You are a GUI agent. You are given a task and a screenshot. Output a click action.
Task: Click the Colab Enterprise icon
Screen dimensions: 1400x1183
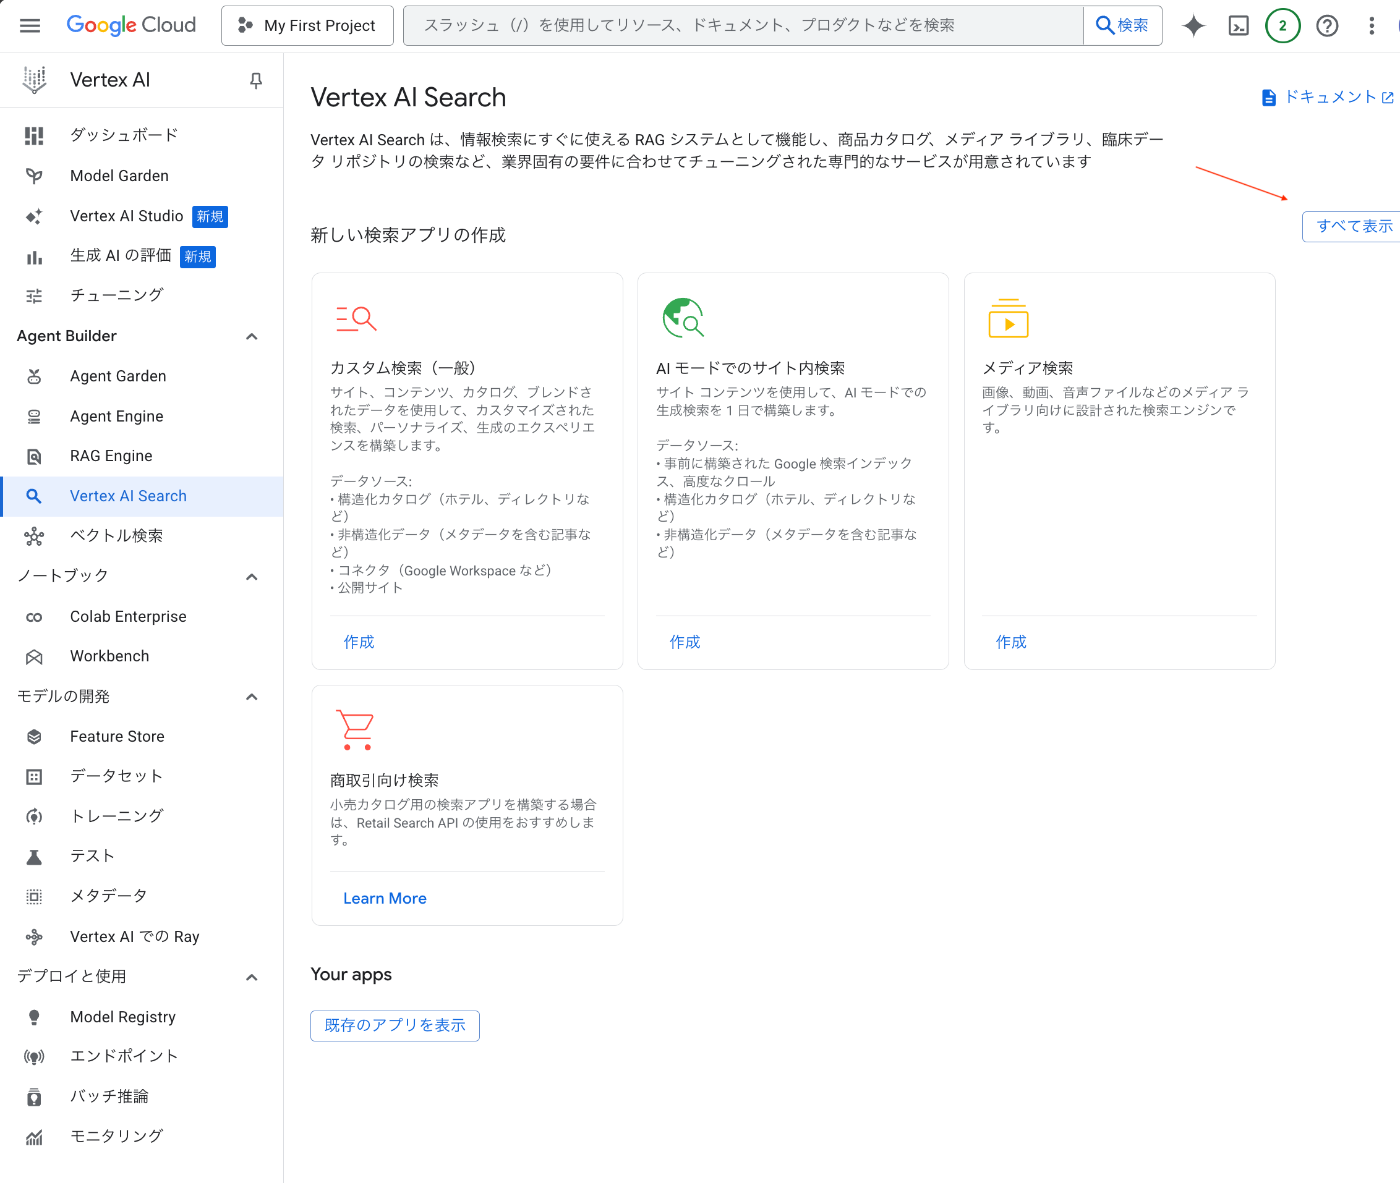coord(34,617)
